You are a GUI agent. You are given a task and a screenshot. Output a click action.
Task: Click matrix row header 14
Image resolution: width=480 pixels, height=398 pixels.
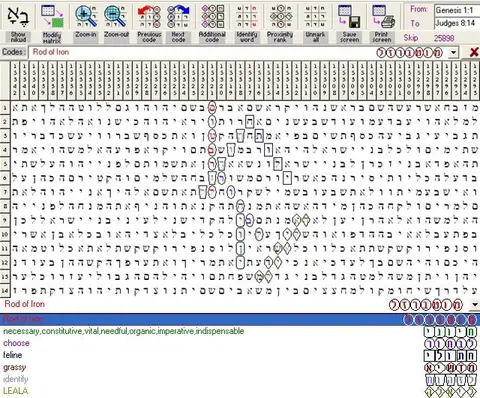tap(5, 291)
